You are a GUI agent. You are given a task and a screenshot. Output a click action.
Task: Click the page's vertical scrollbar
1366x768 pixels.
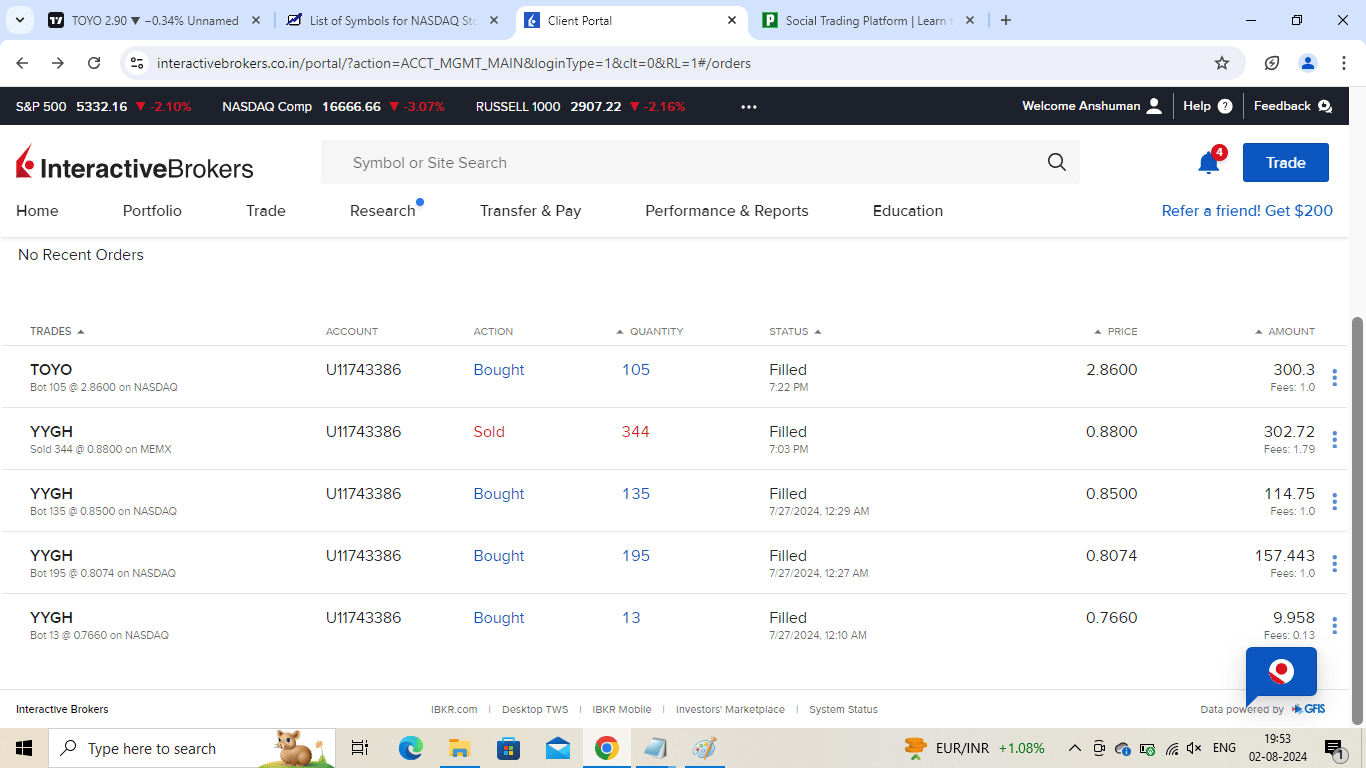[x=1357, y=520]
